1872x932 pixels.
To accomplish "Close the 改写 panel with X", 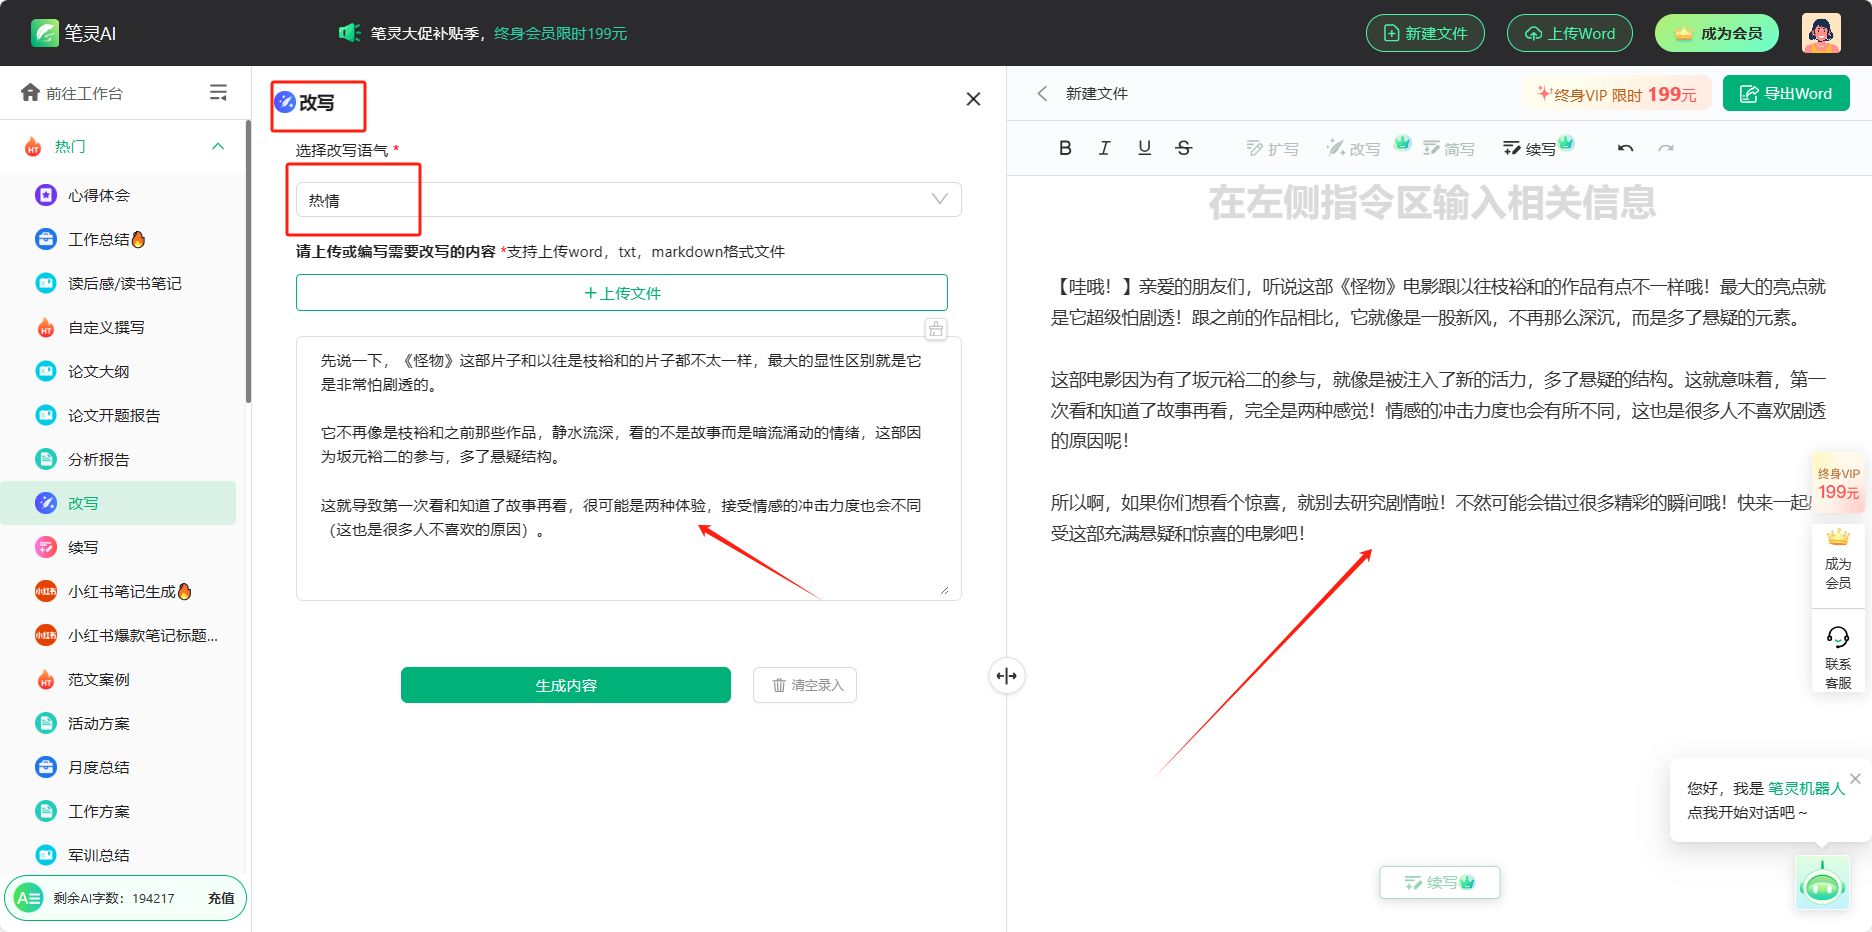I will 973,99.
